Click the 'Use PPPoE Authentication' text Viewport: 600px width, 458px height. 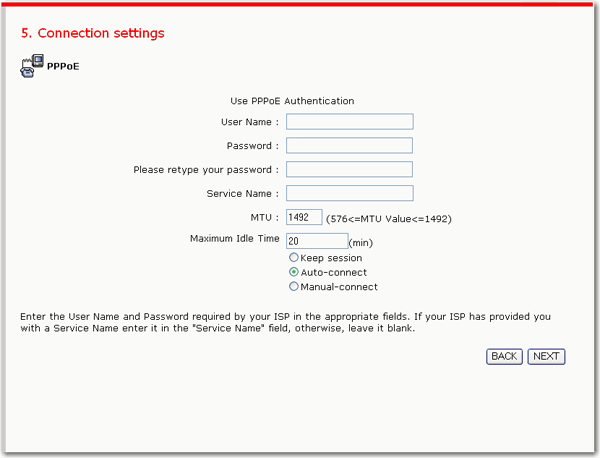coord(292,101)
